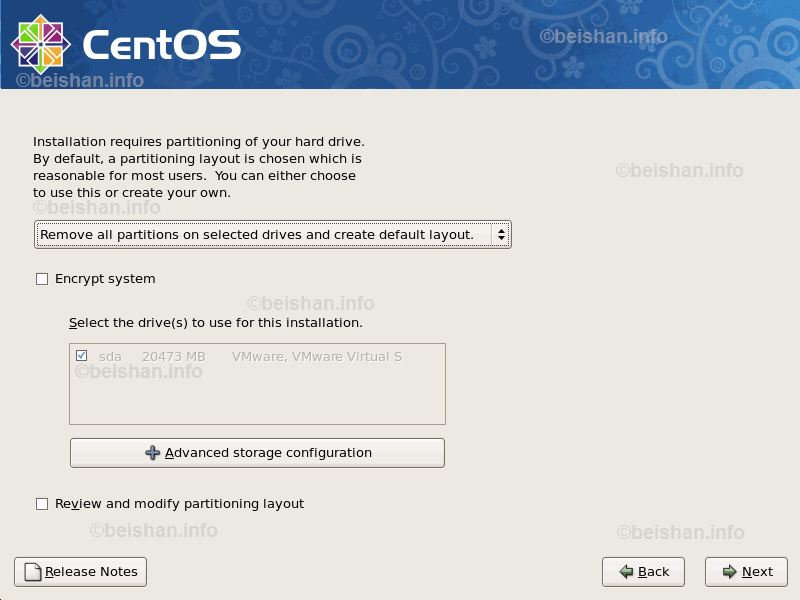Check Review and modify partitioning layout box
The width and height of the screenshot is (800, 600).
click(x=42, y=504)
